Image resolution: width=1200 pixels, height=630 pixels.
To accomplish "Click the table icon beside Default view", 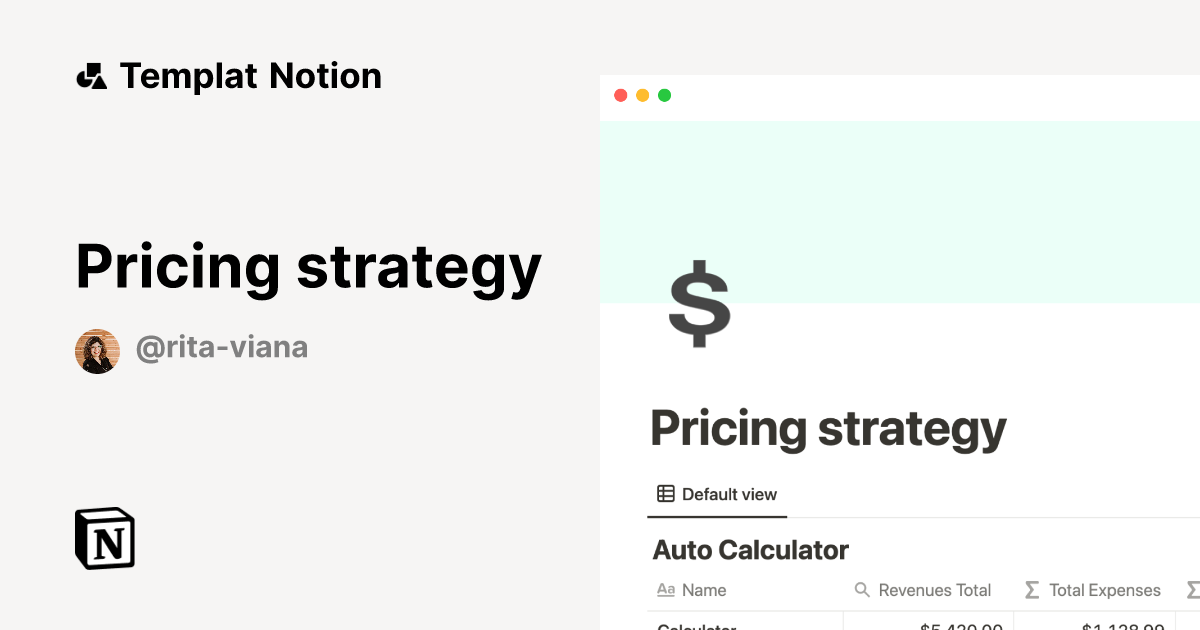I will (664, 494).
